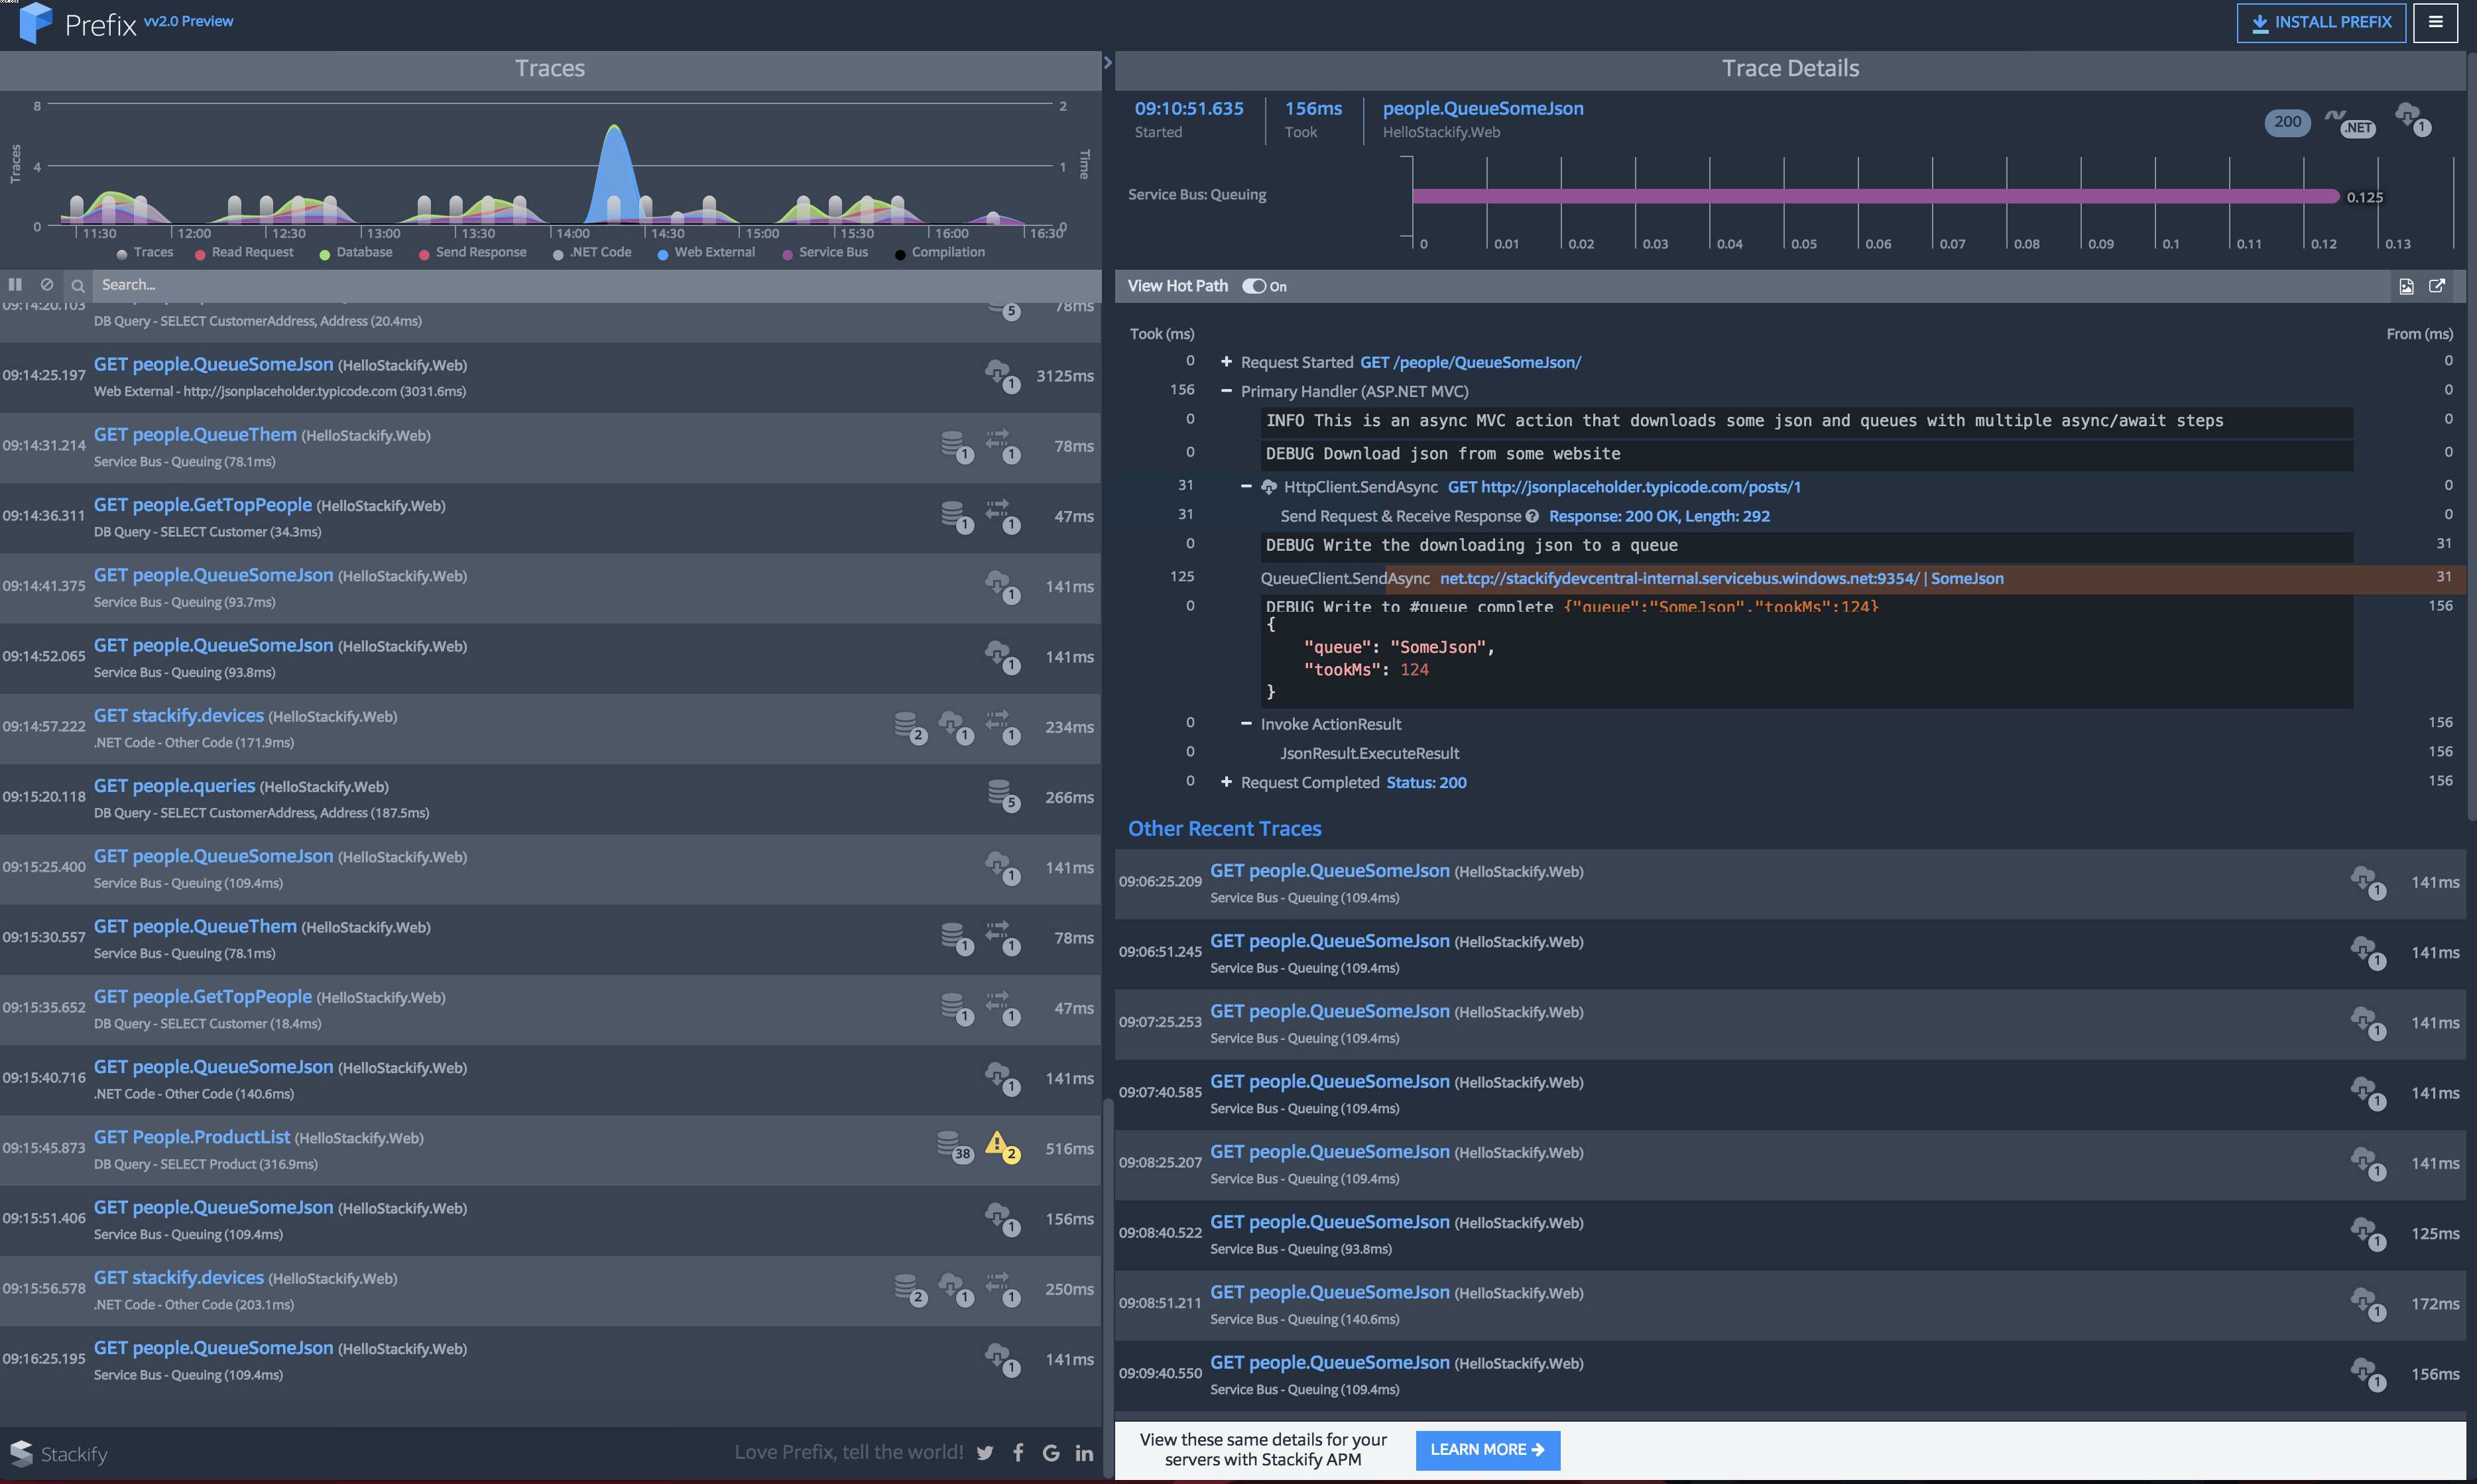
Task: Click the Service Bus Queuing timeline bar
Action: (1875, 196)
